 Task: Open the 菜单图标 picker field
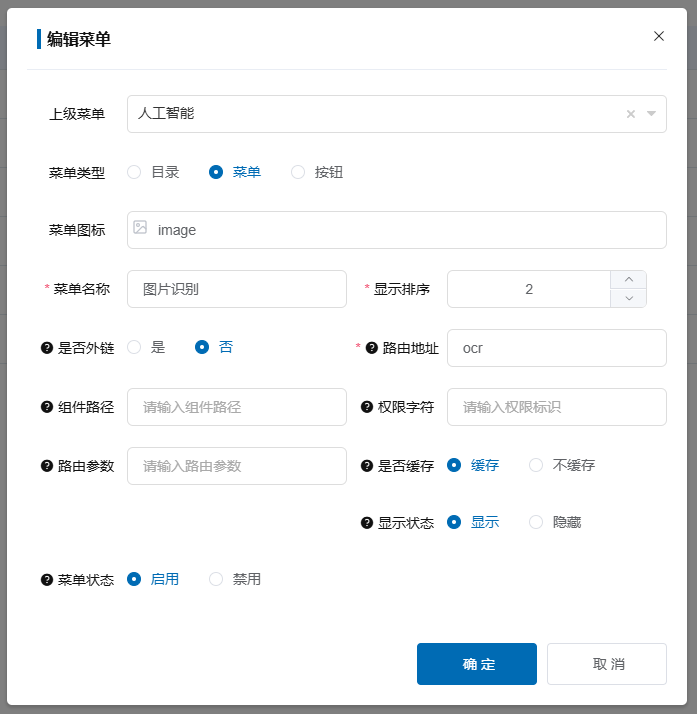[x=397, y=230]
